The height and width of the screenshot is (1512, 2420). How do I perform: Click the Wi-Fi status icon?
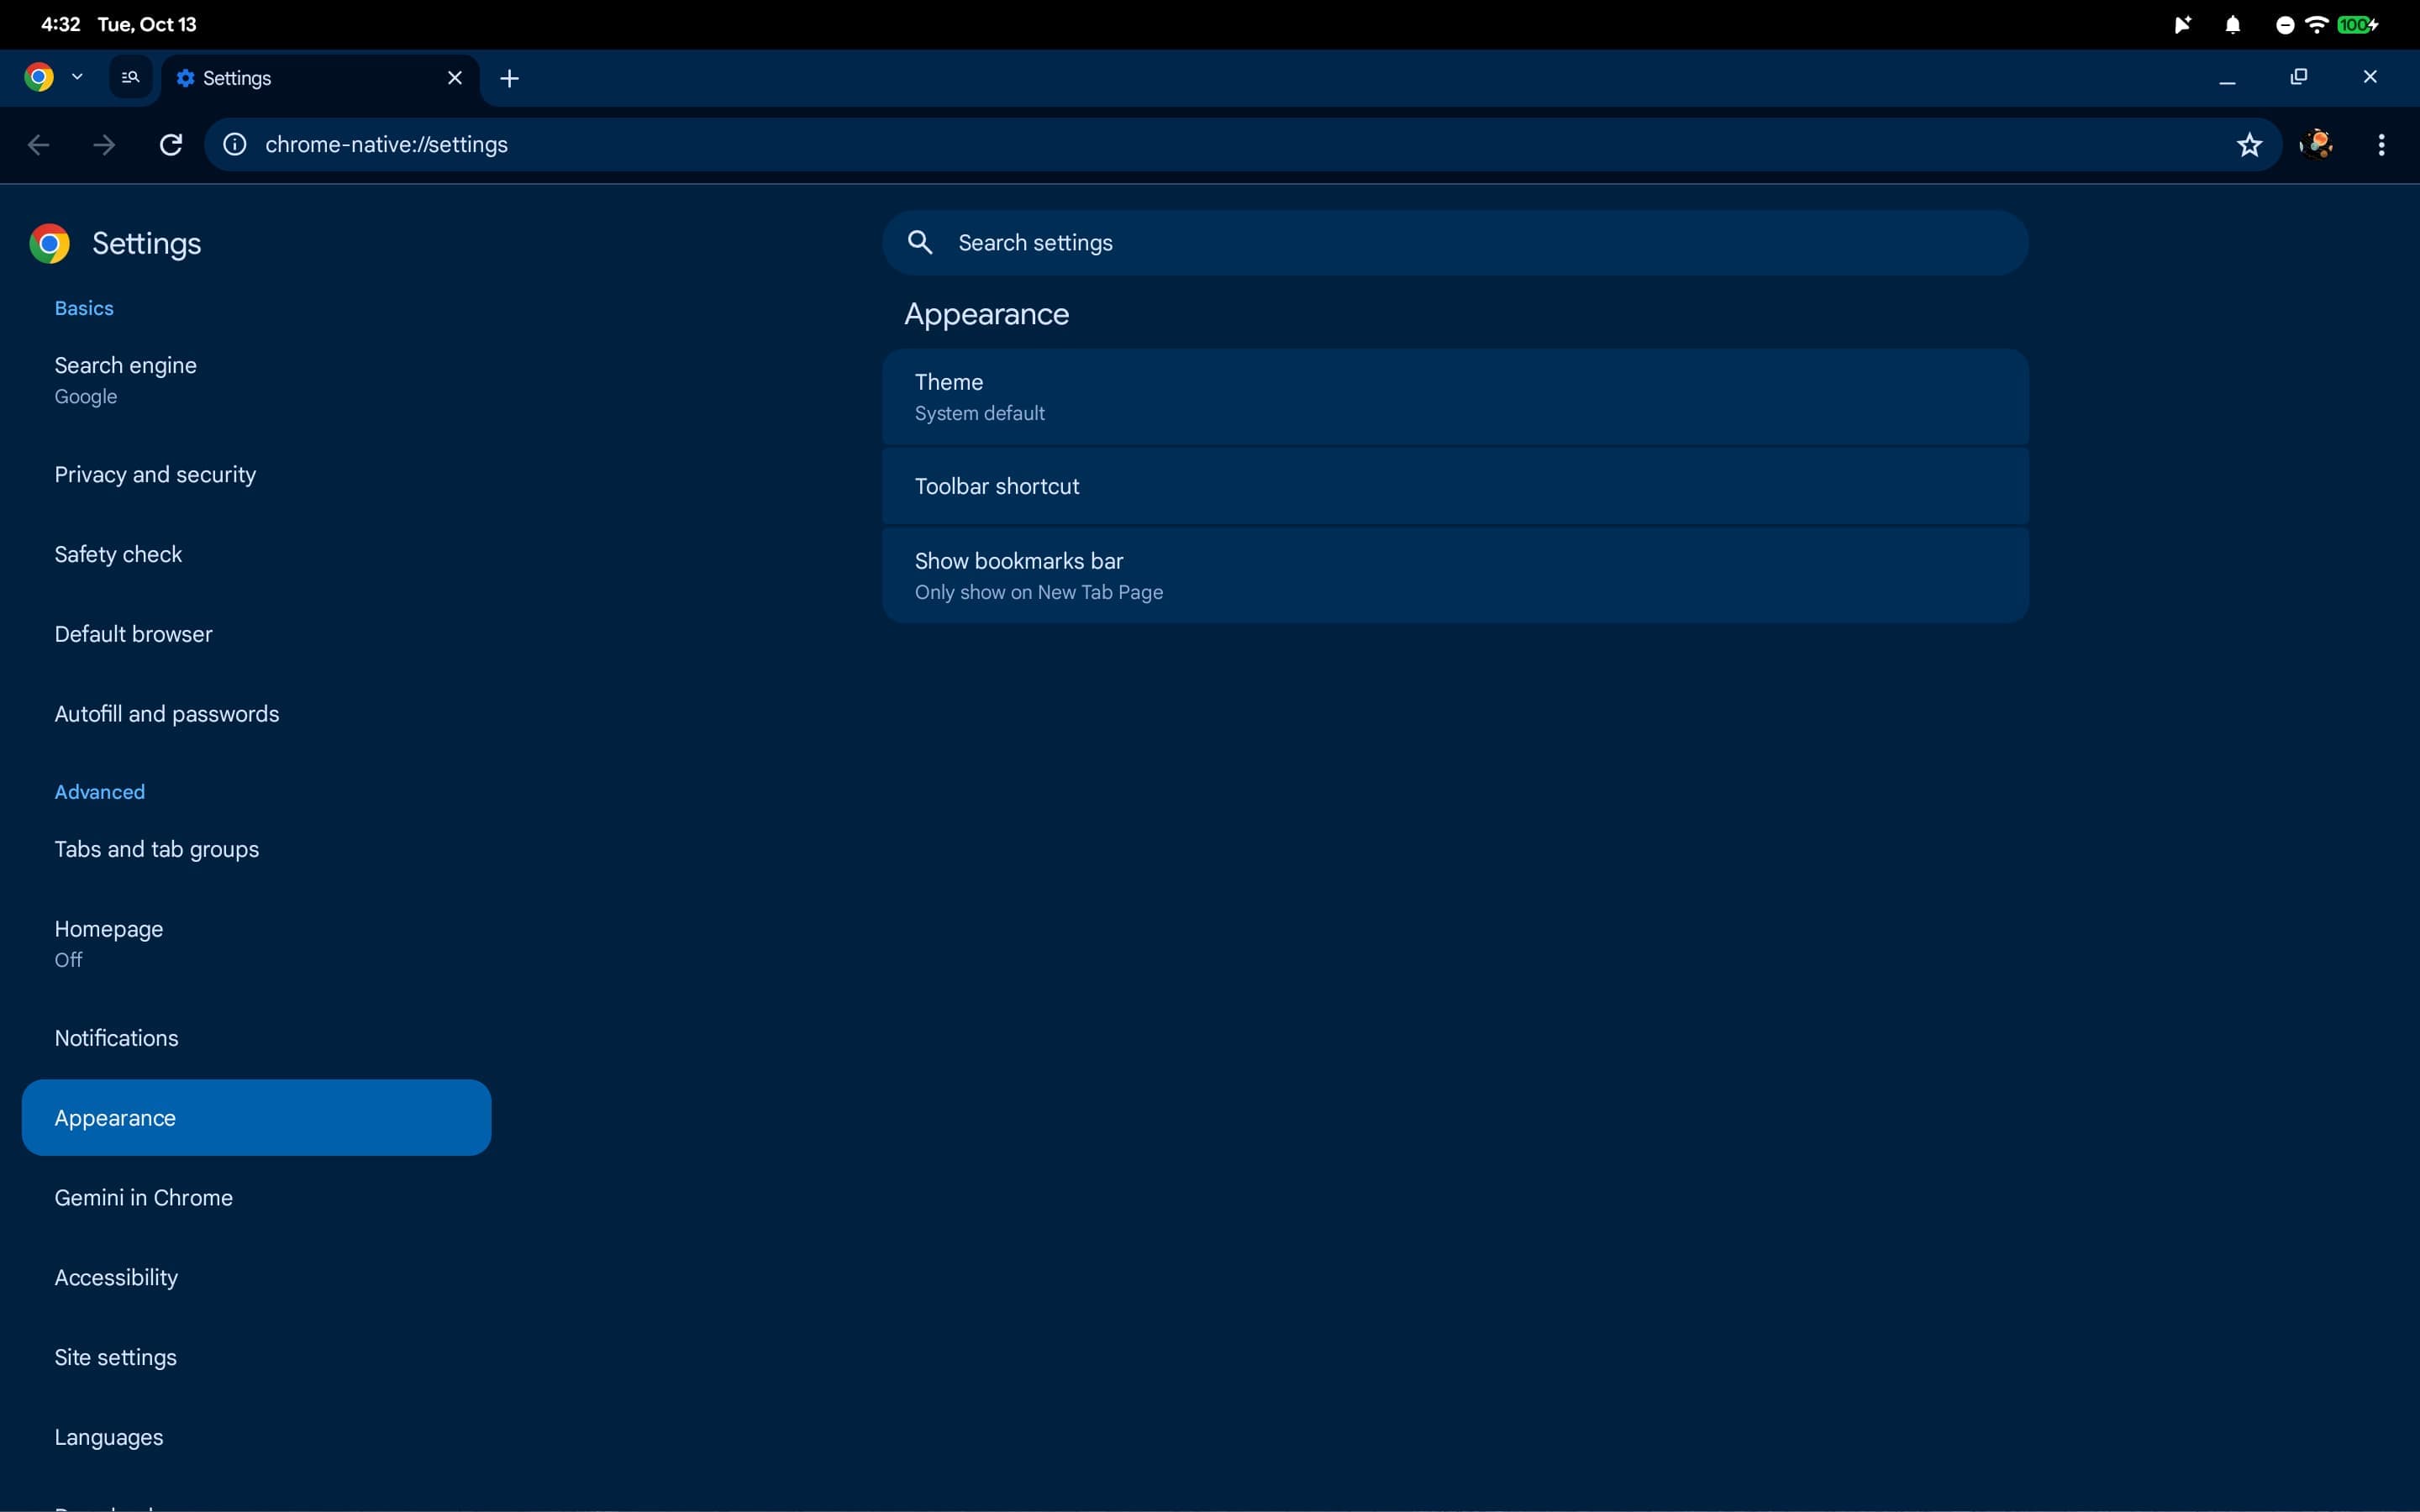2316,25
